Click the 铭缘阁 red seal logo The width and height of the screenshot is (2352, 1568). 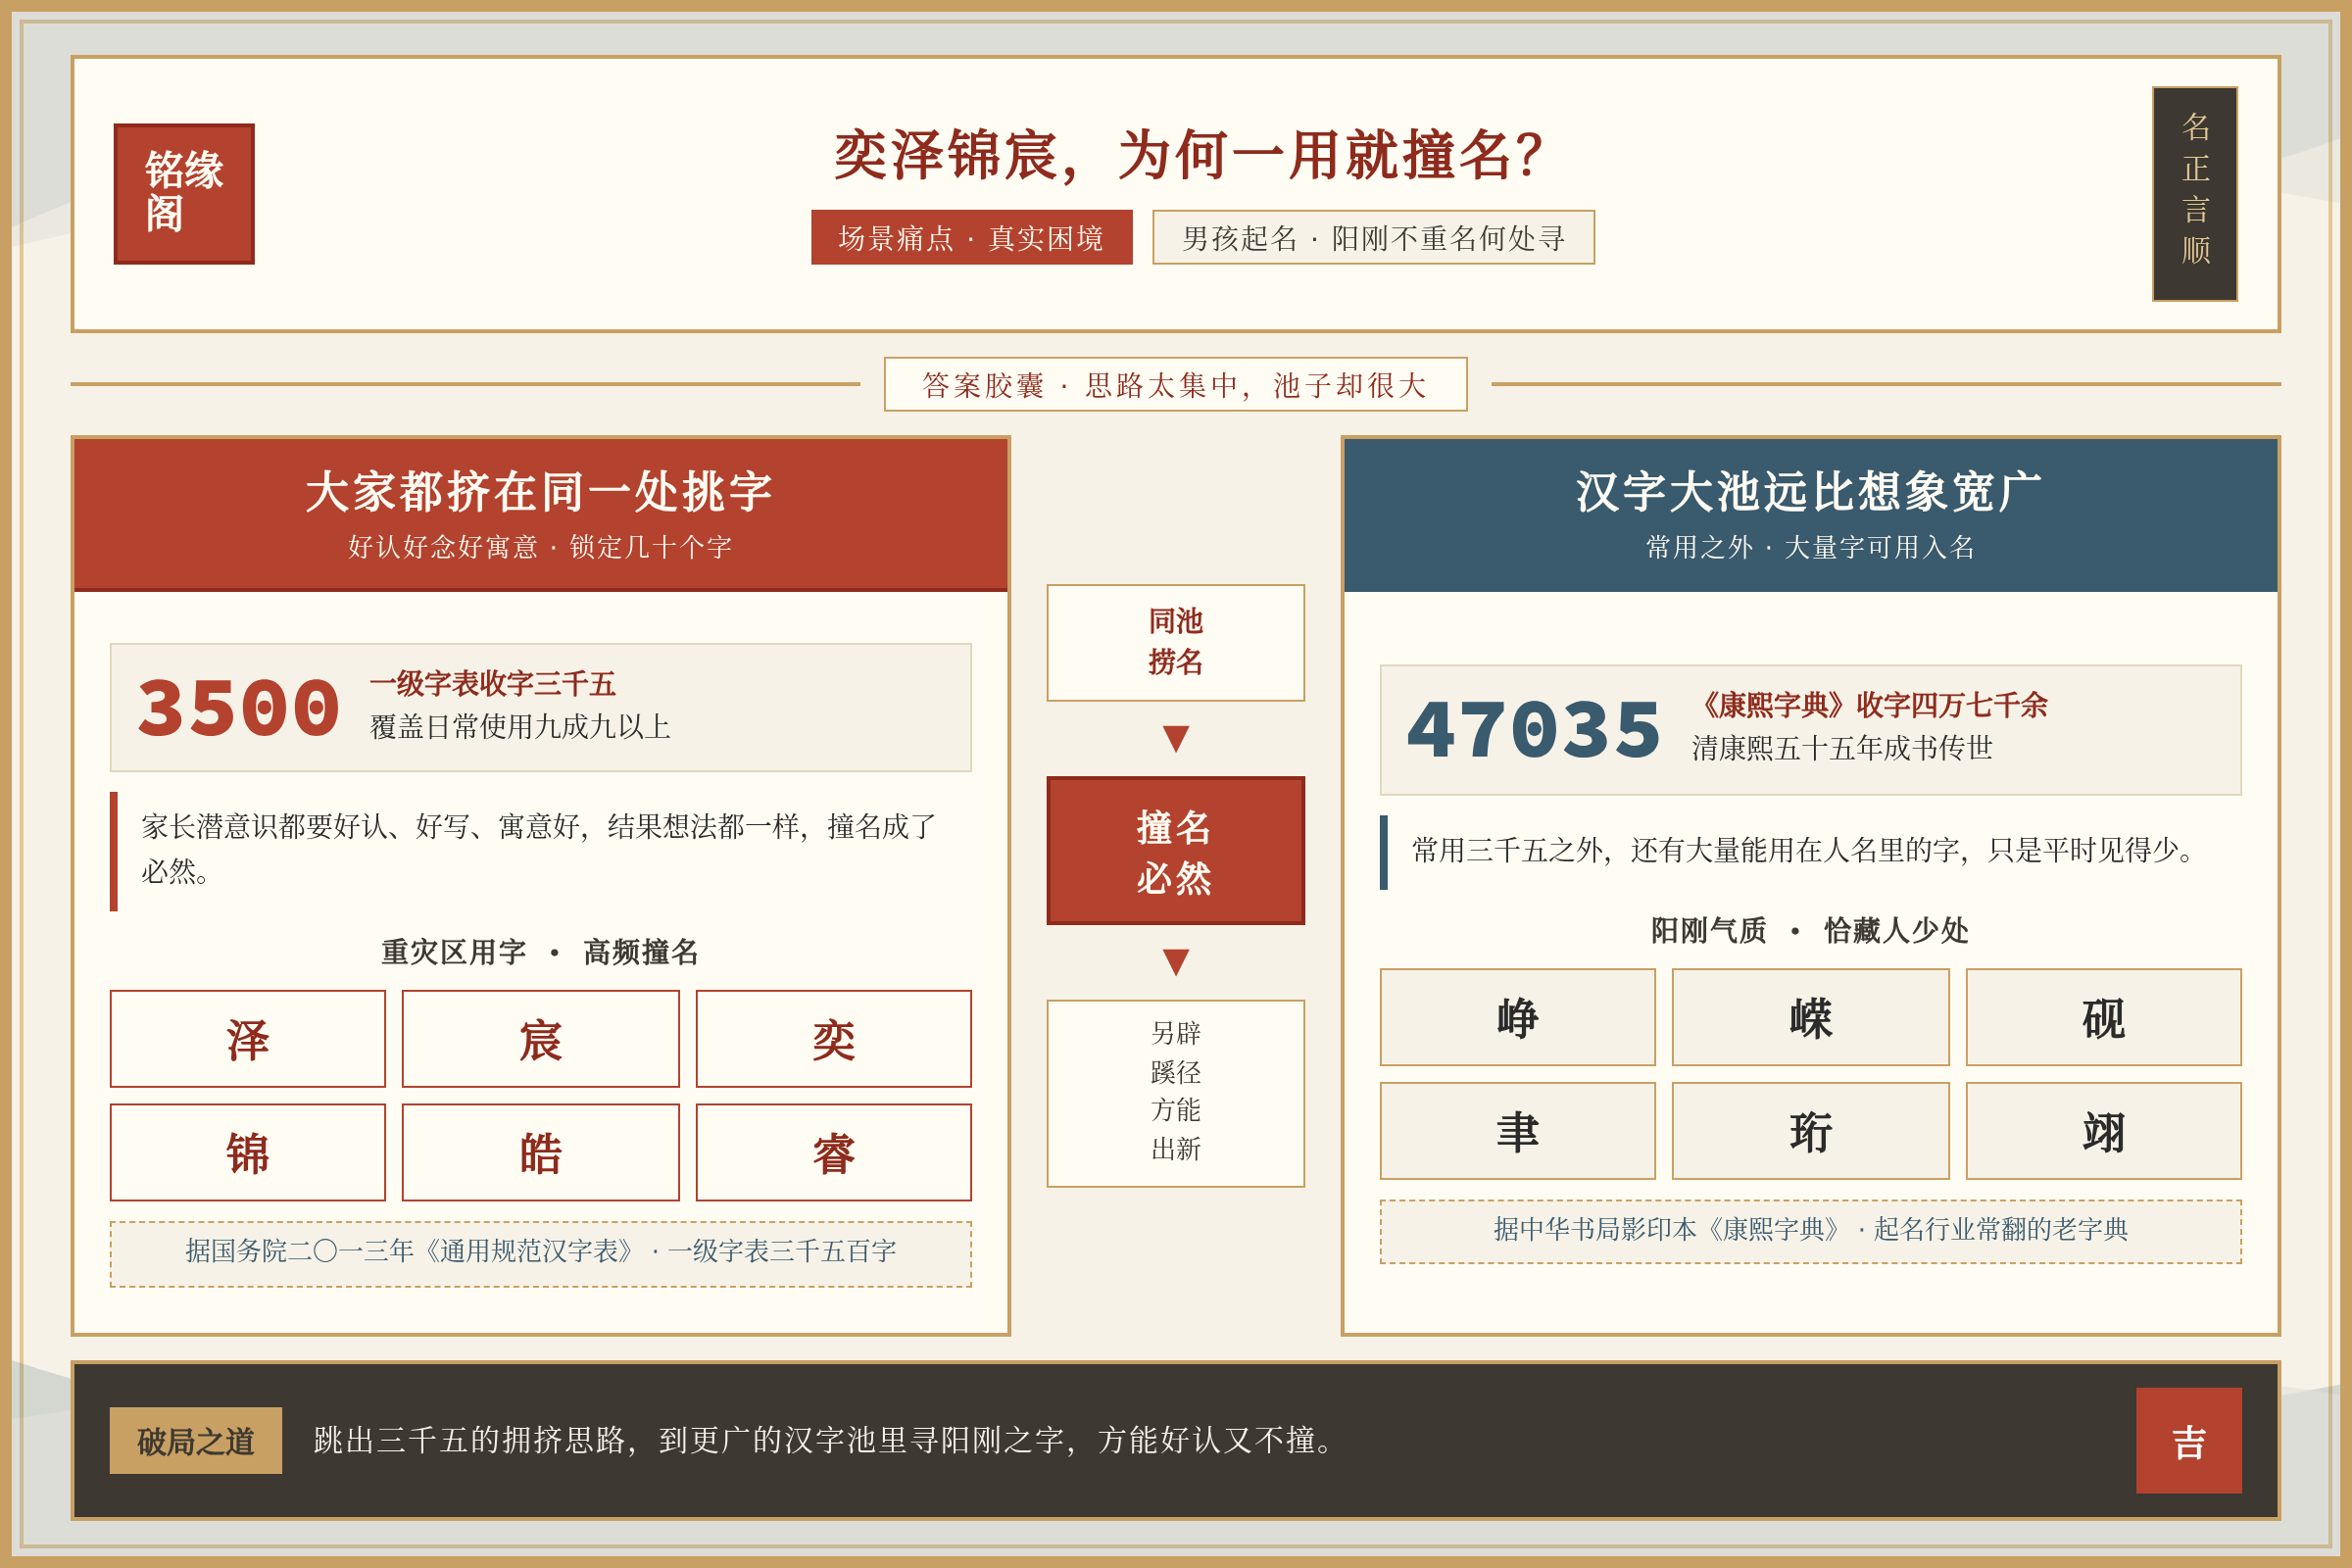click(x=184, y=194)
